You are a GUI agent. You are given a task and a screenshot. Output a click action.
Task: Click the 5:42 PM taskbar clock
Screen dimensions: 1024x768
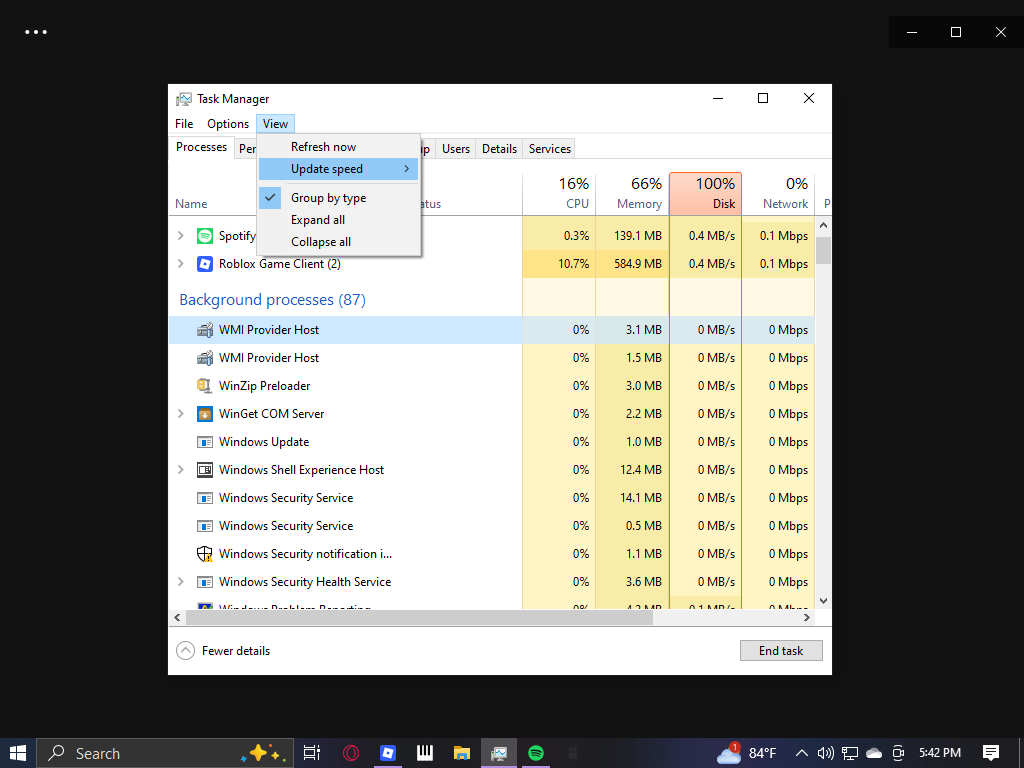tap(940, 753)
